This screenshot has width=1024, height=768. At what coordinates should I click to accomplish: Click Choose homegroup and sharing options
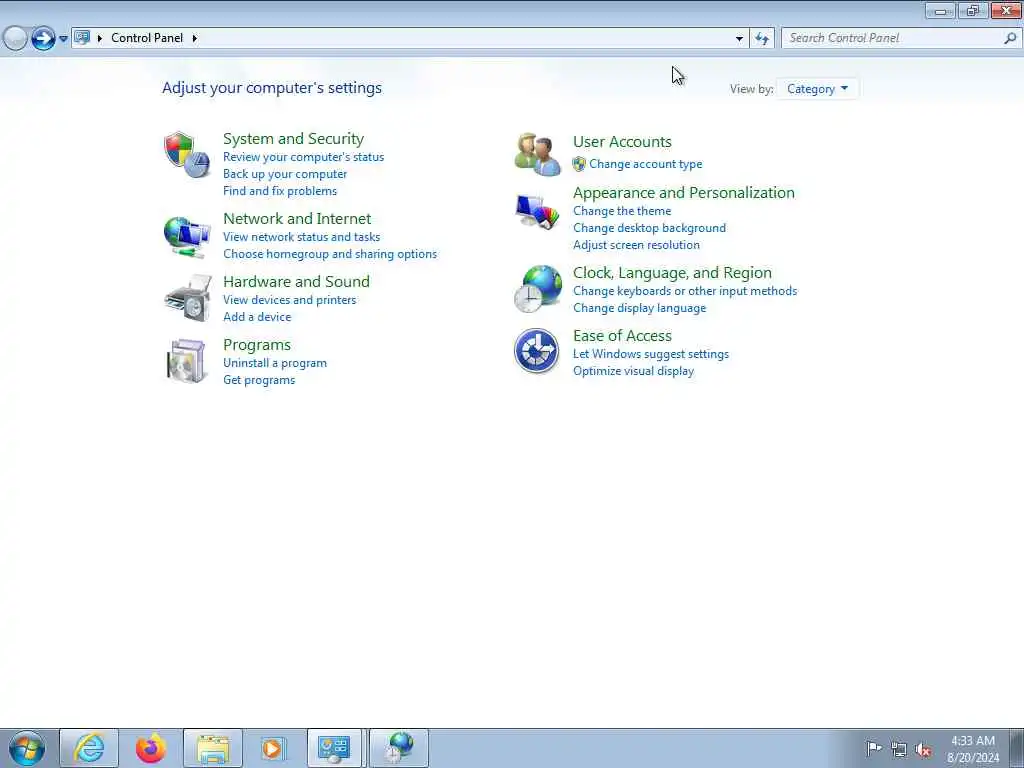pyautogui.click(x=330, y=254)
